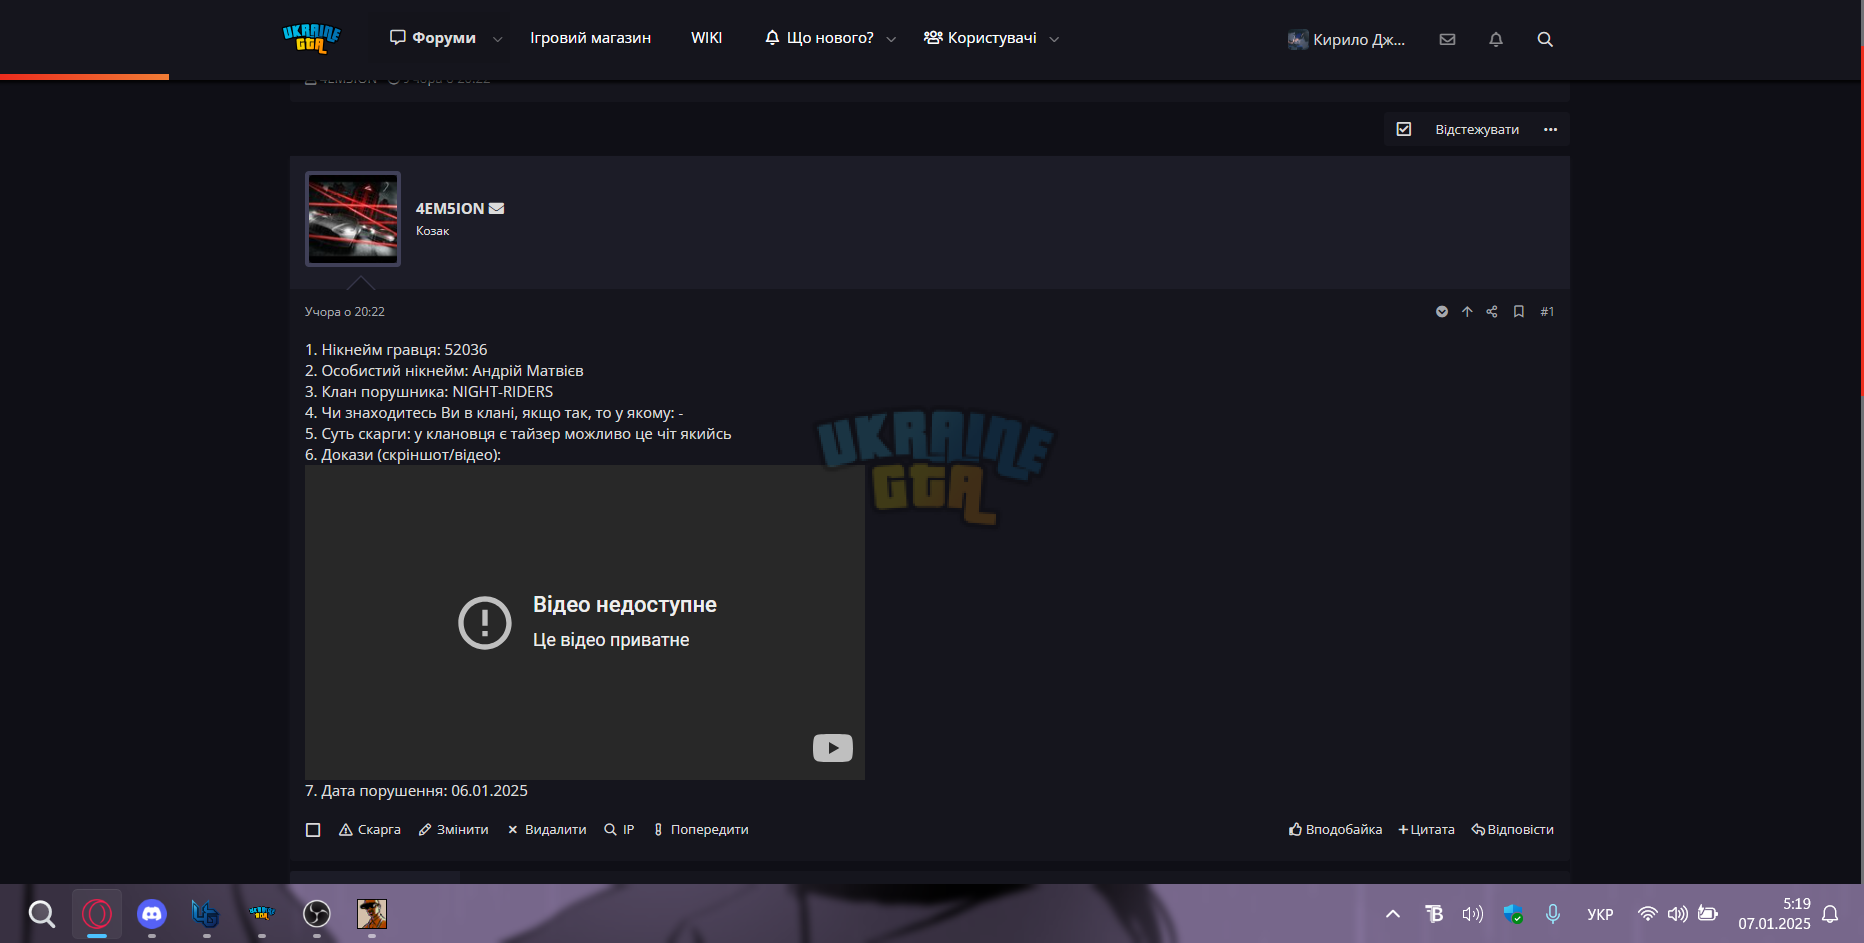1864x943 pixels.
Task: Expand the Користувачі dropdown chevron
Action: pos(1054,39)
